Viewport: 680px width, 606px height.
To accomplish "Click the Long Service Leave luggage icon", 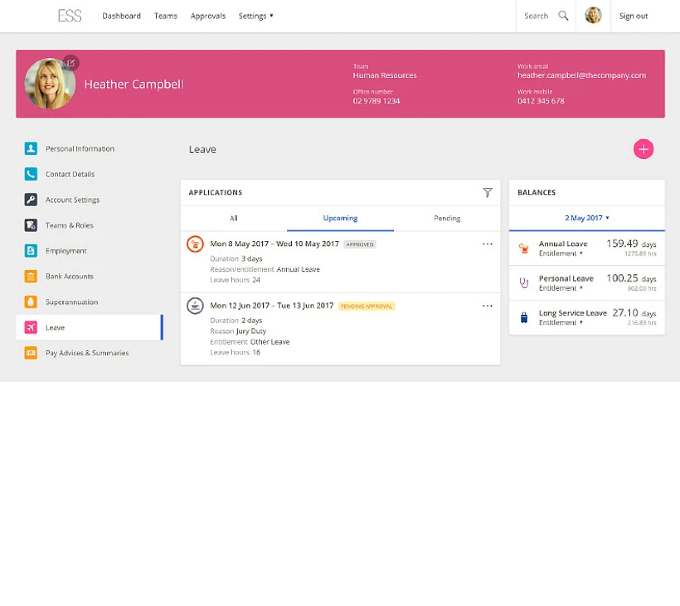I will [524, 318].
